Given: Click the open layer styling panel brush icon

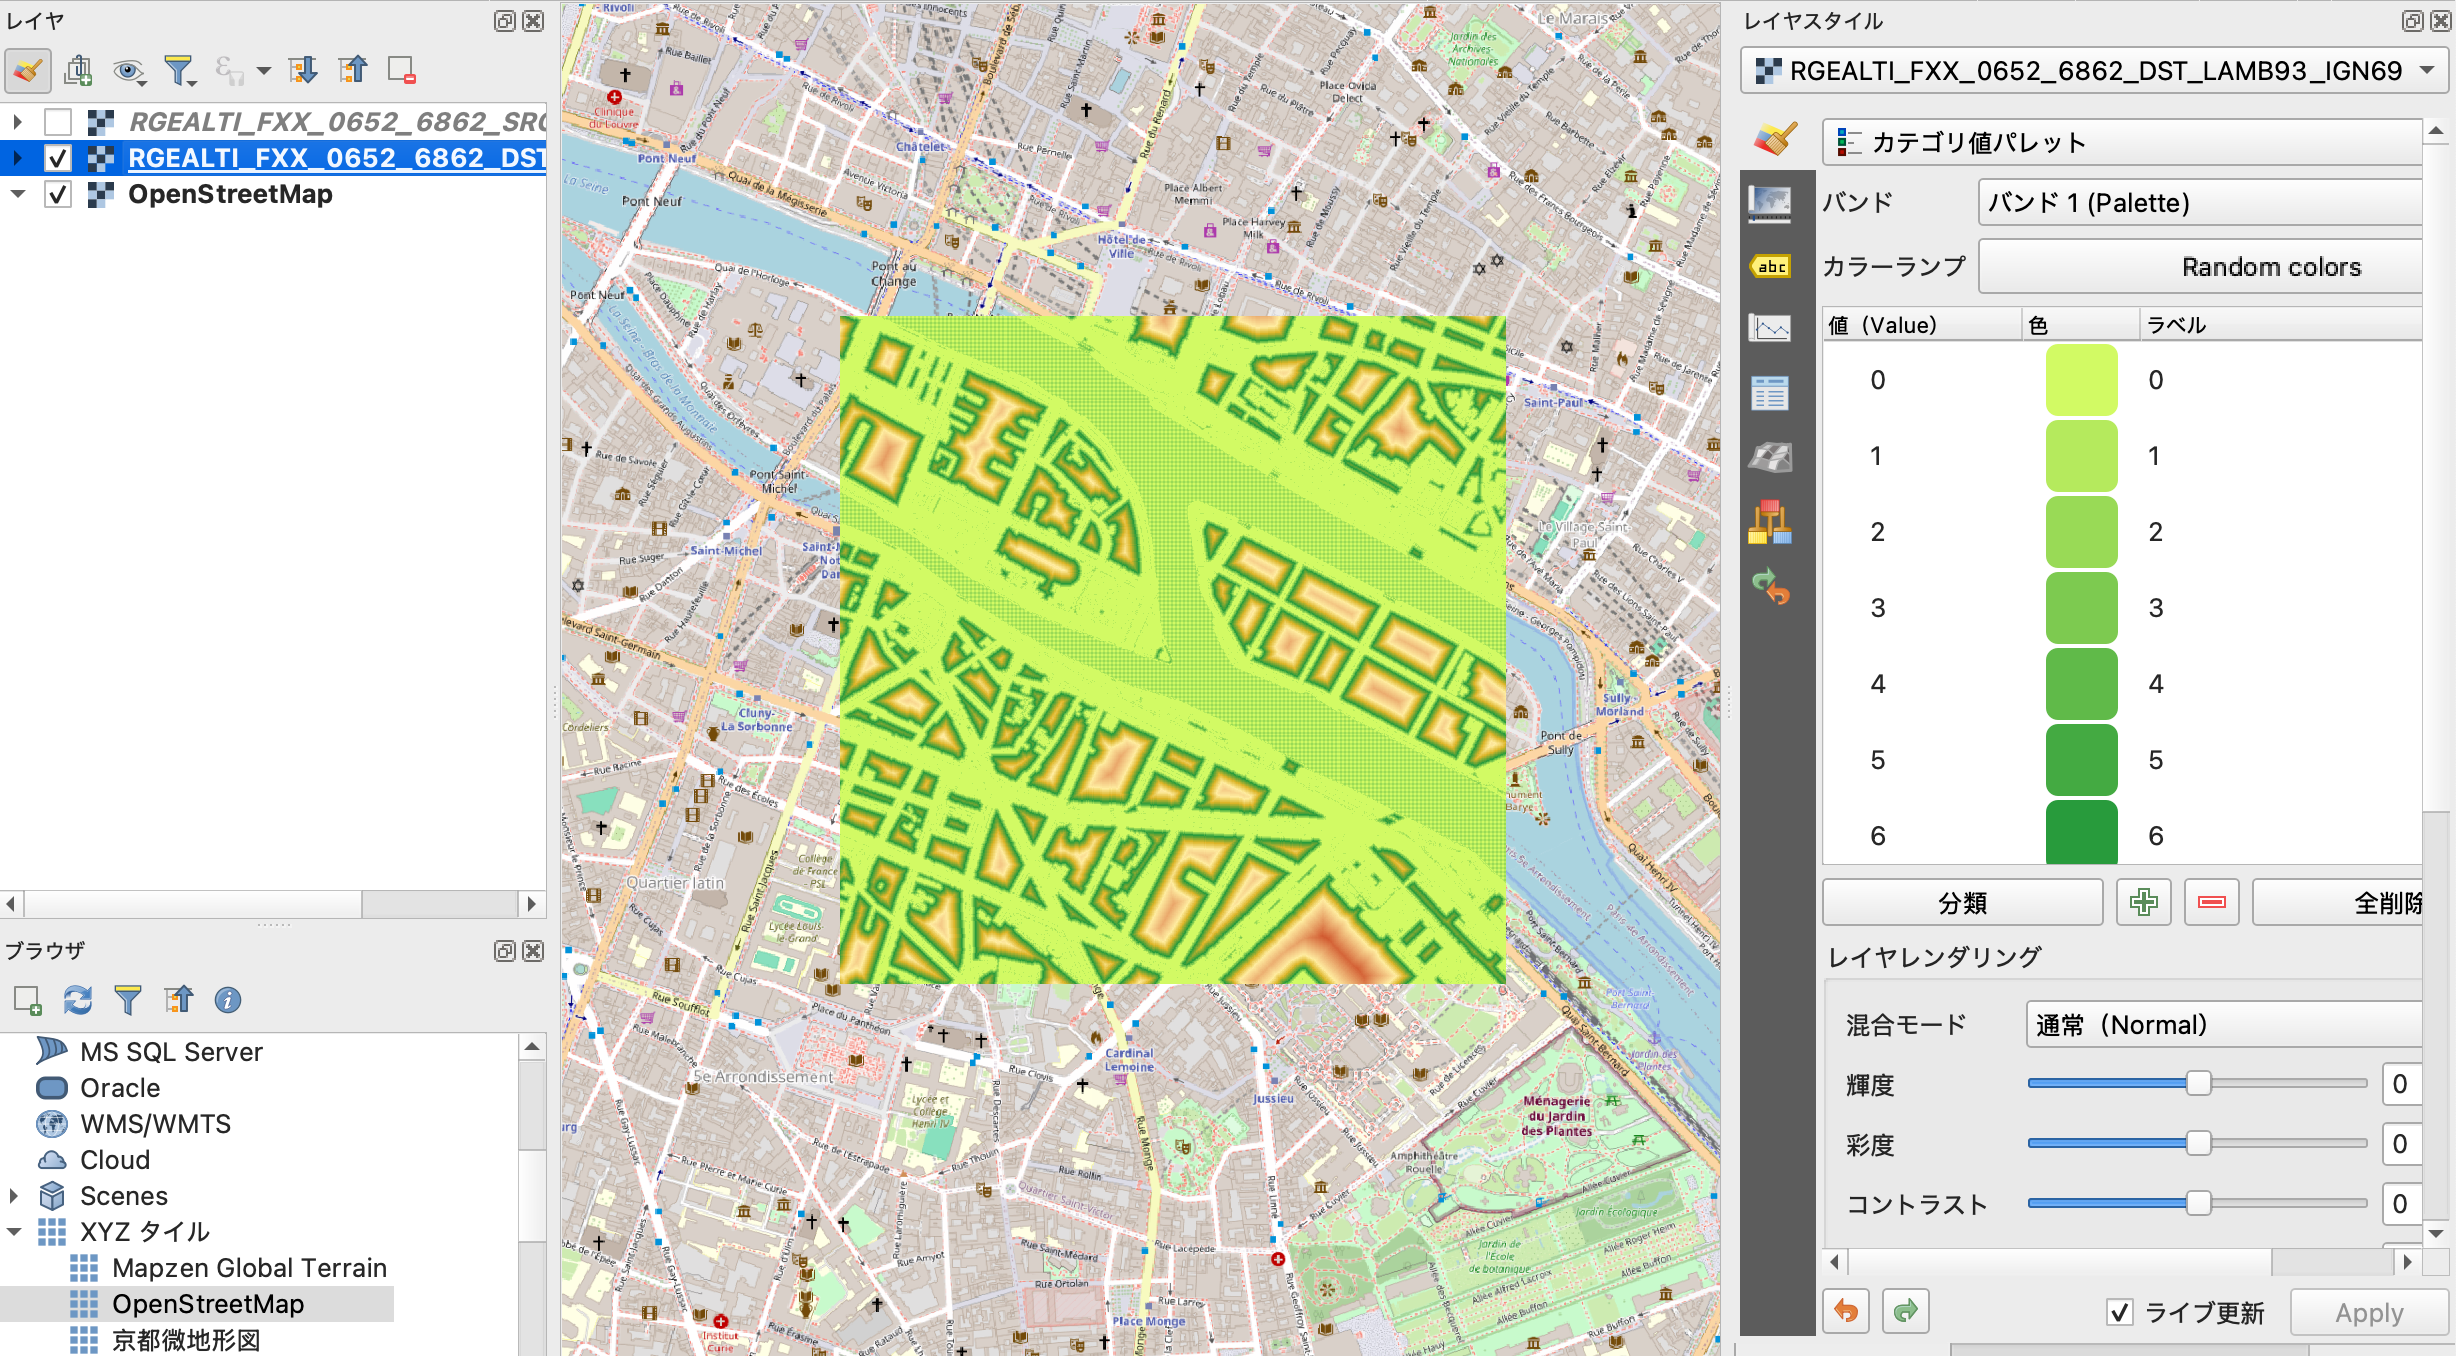Looking at the screenshot, I should pyautogui.click(x=27, y=70).
